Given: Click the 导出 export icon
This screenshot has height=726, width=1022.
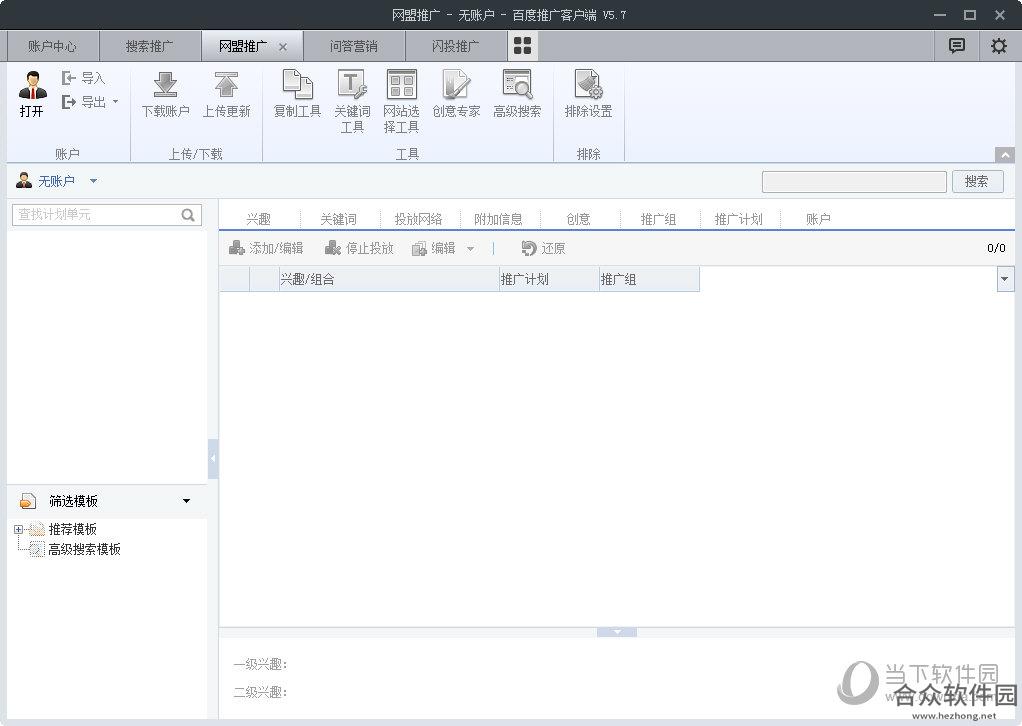Looking at the screenshot, I should (x=68, y=102).
